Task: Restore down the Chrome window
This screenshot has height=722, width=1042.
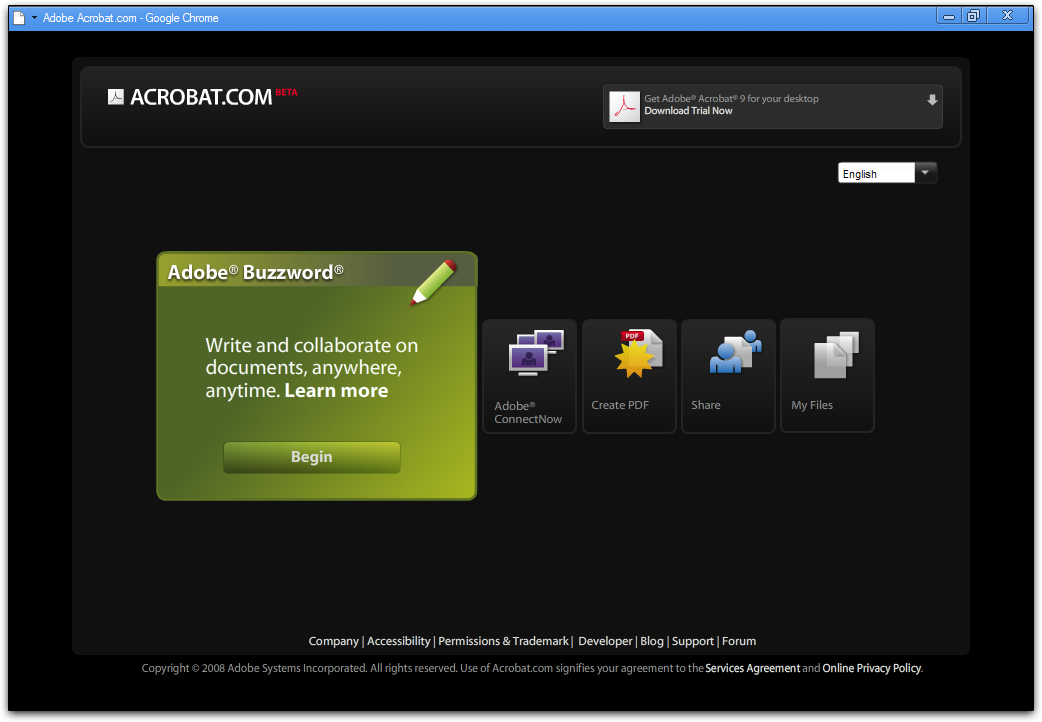Action: coord(974,16)
